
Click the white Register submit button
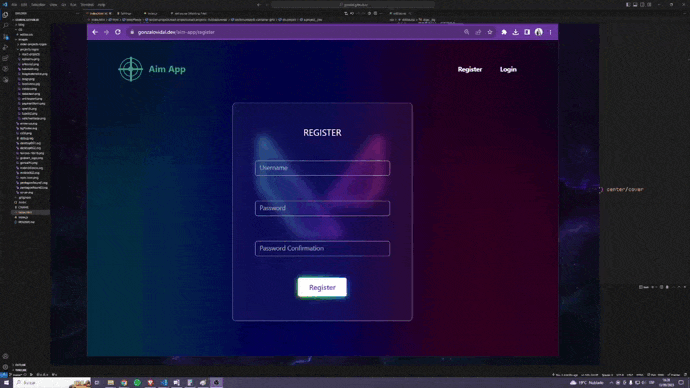[x=322, y=287]
